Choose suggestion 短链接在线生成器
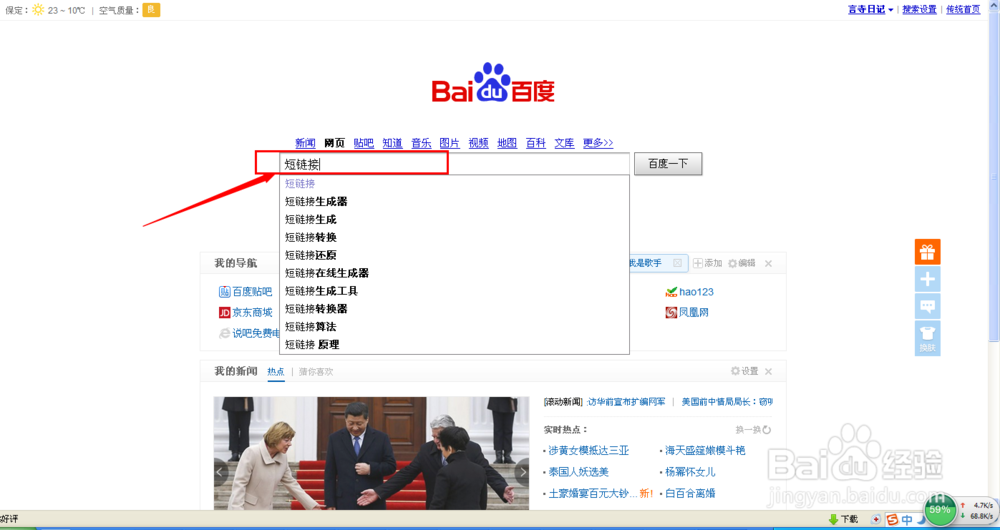Viewport: 1000px width, 530px height. tap(454, 273)
